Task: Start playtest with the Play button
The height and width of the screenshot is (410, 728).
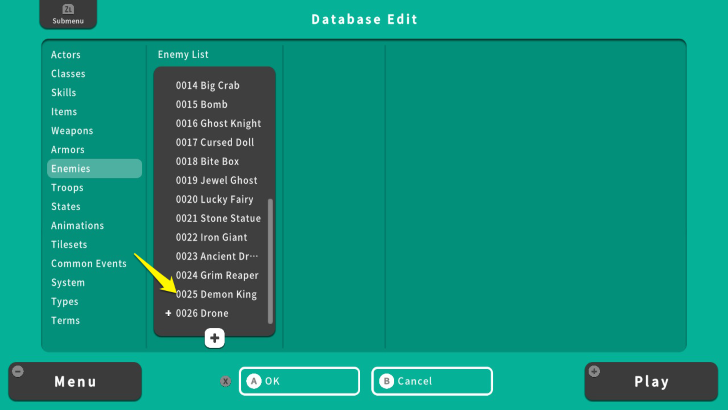Action: click(x=651, y=382)
